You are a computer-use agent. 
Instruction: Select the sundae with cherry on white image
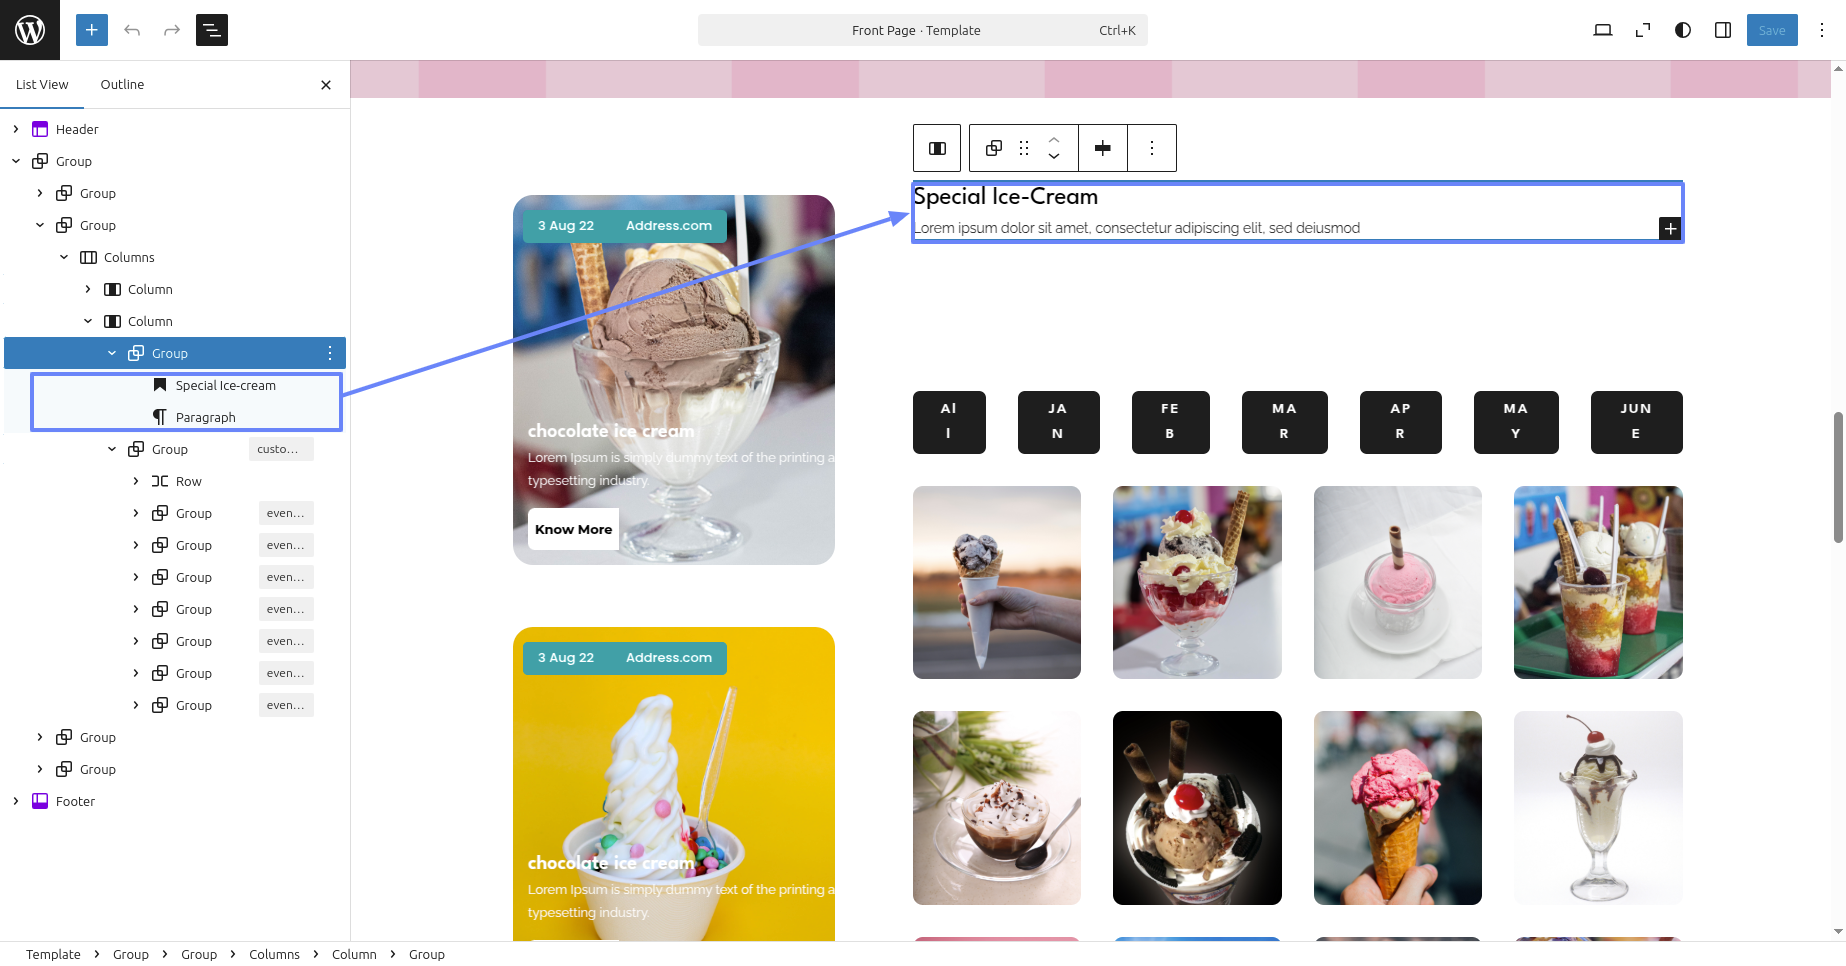click(1598, 807)
